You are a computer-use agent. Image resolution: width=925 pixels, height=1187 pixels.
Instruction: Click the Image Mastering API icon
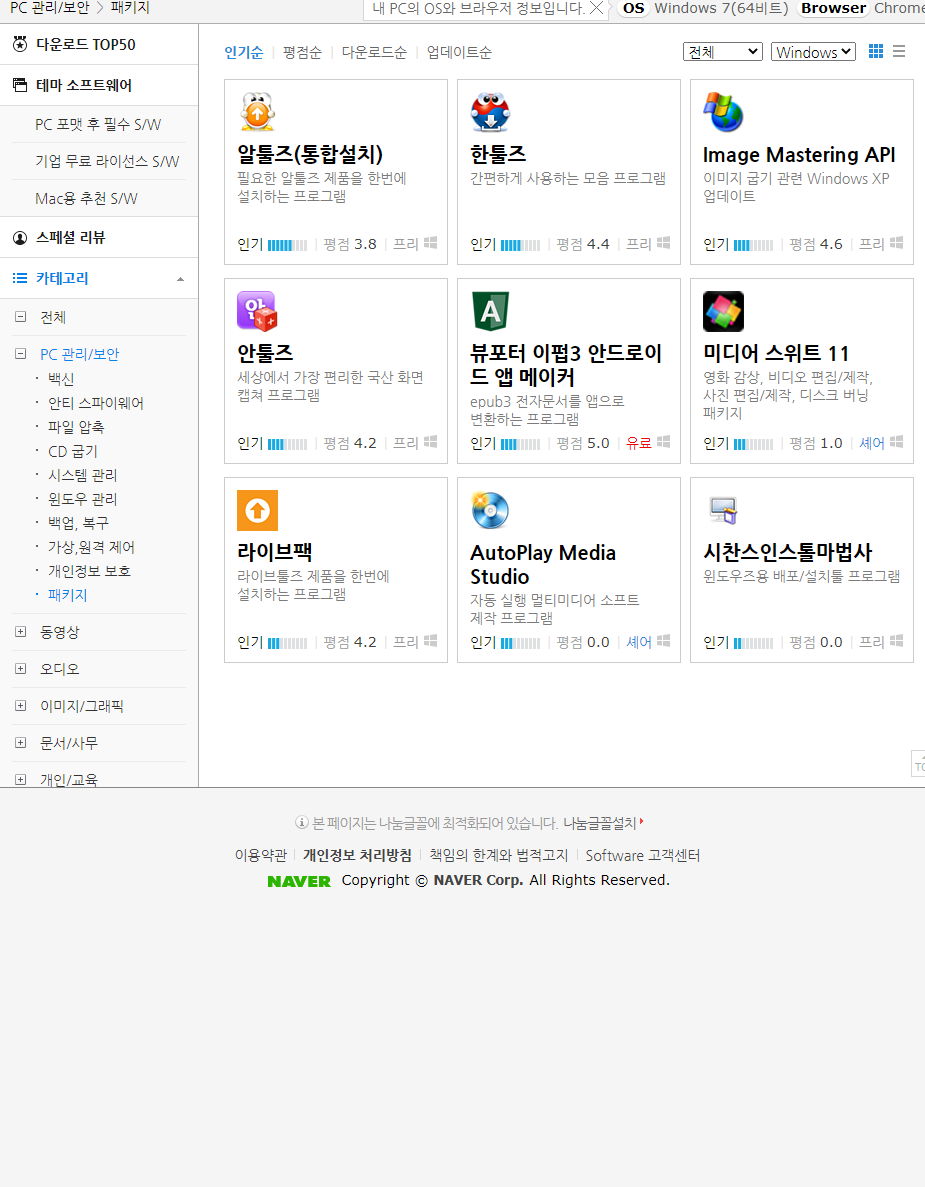(x=723, y=112)
